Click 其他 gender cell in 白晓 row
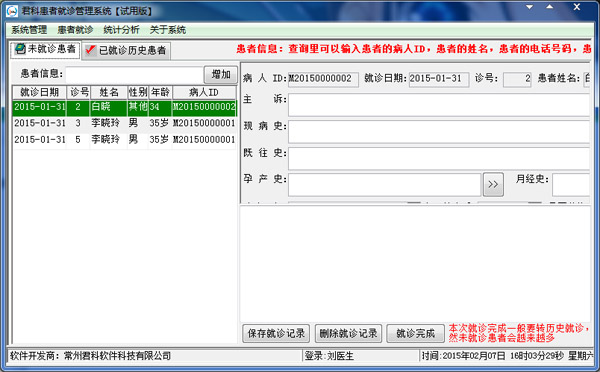The image size is (600, 372). (x=138, y=107)
